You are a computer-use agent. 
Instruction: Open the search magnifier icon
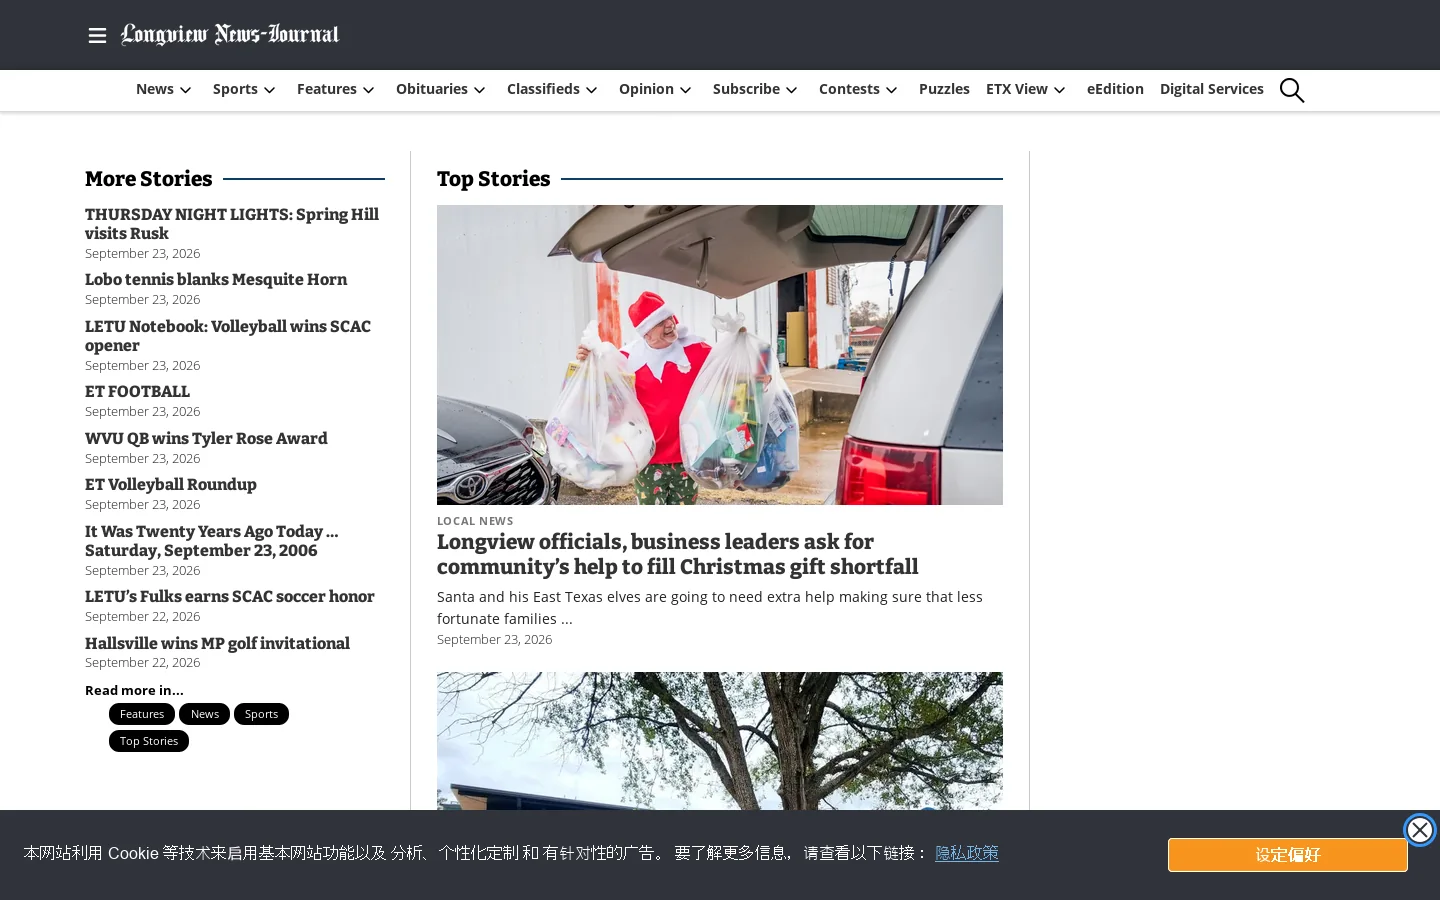[x=1292, y=90]
